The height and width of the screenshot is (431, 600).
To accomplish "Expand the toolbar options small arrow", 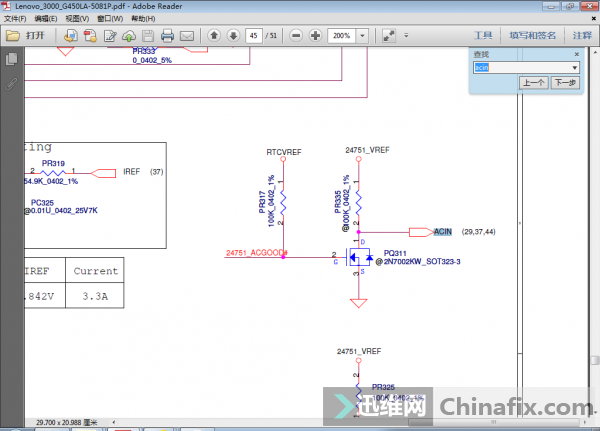I will tap(406, 35).
